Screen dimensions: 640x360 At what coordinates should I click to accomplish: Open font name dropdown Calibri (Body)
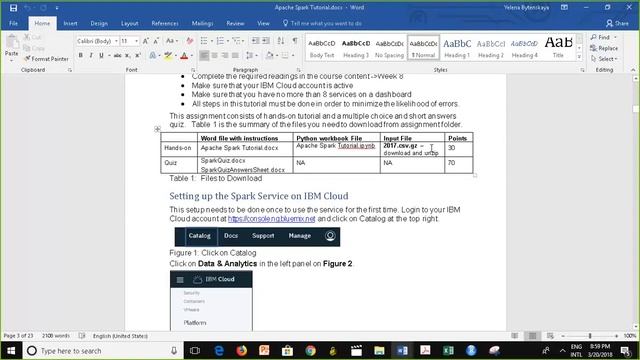[x=116, y=41]
